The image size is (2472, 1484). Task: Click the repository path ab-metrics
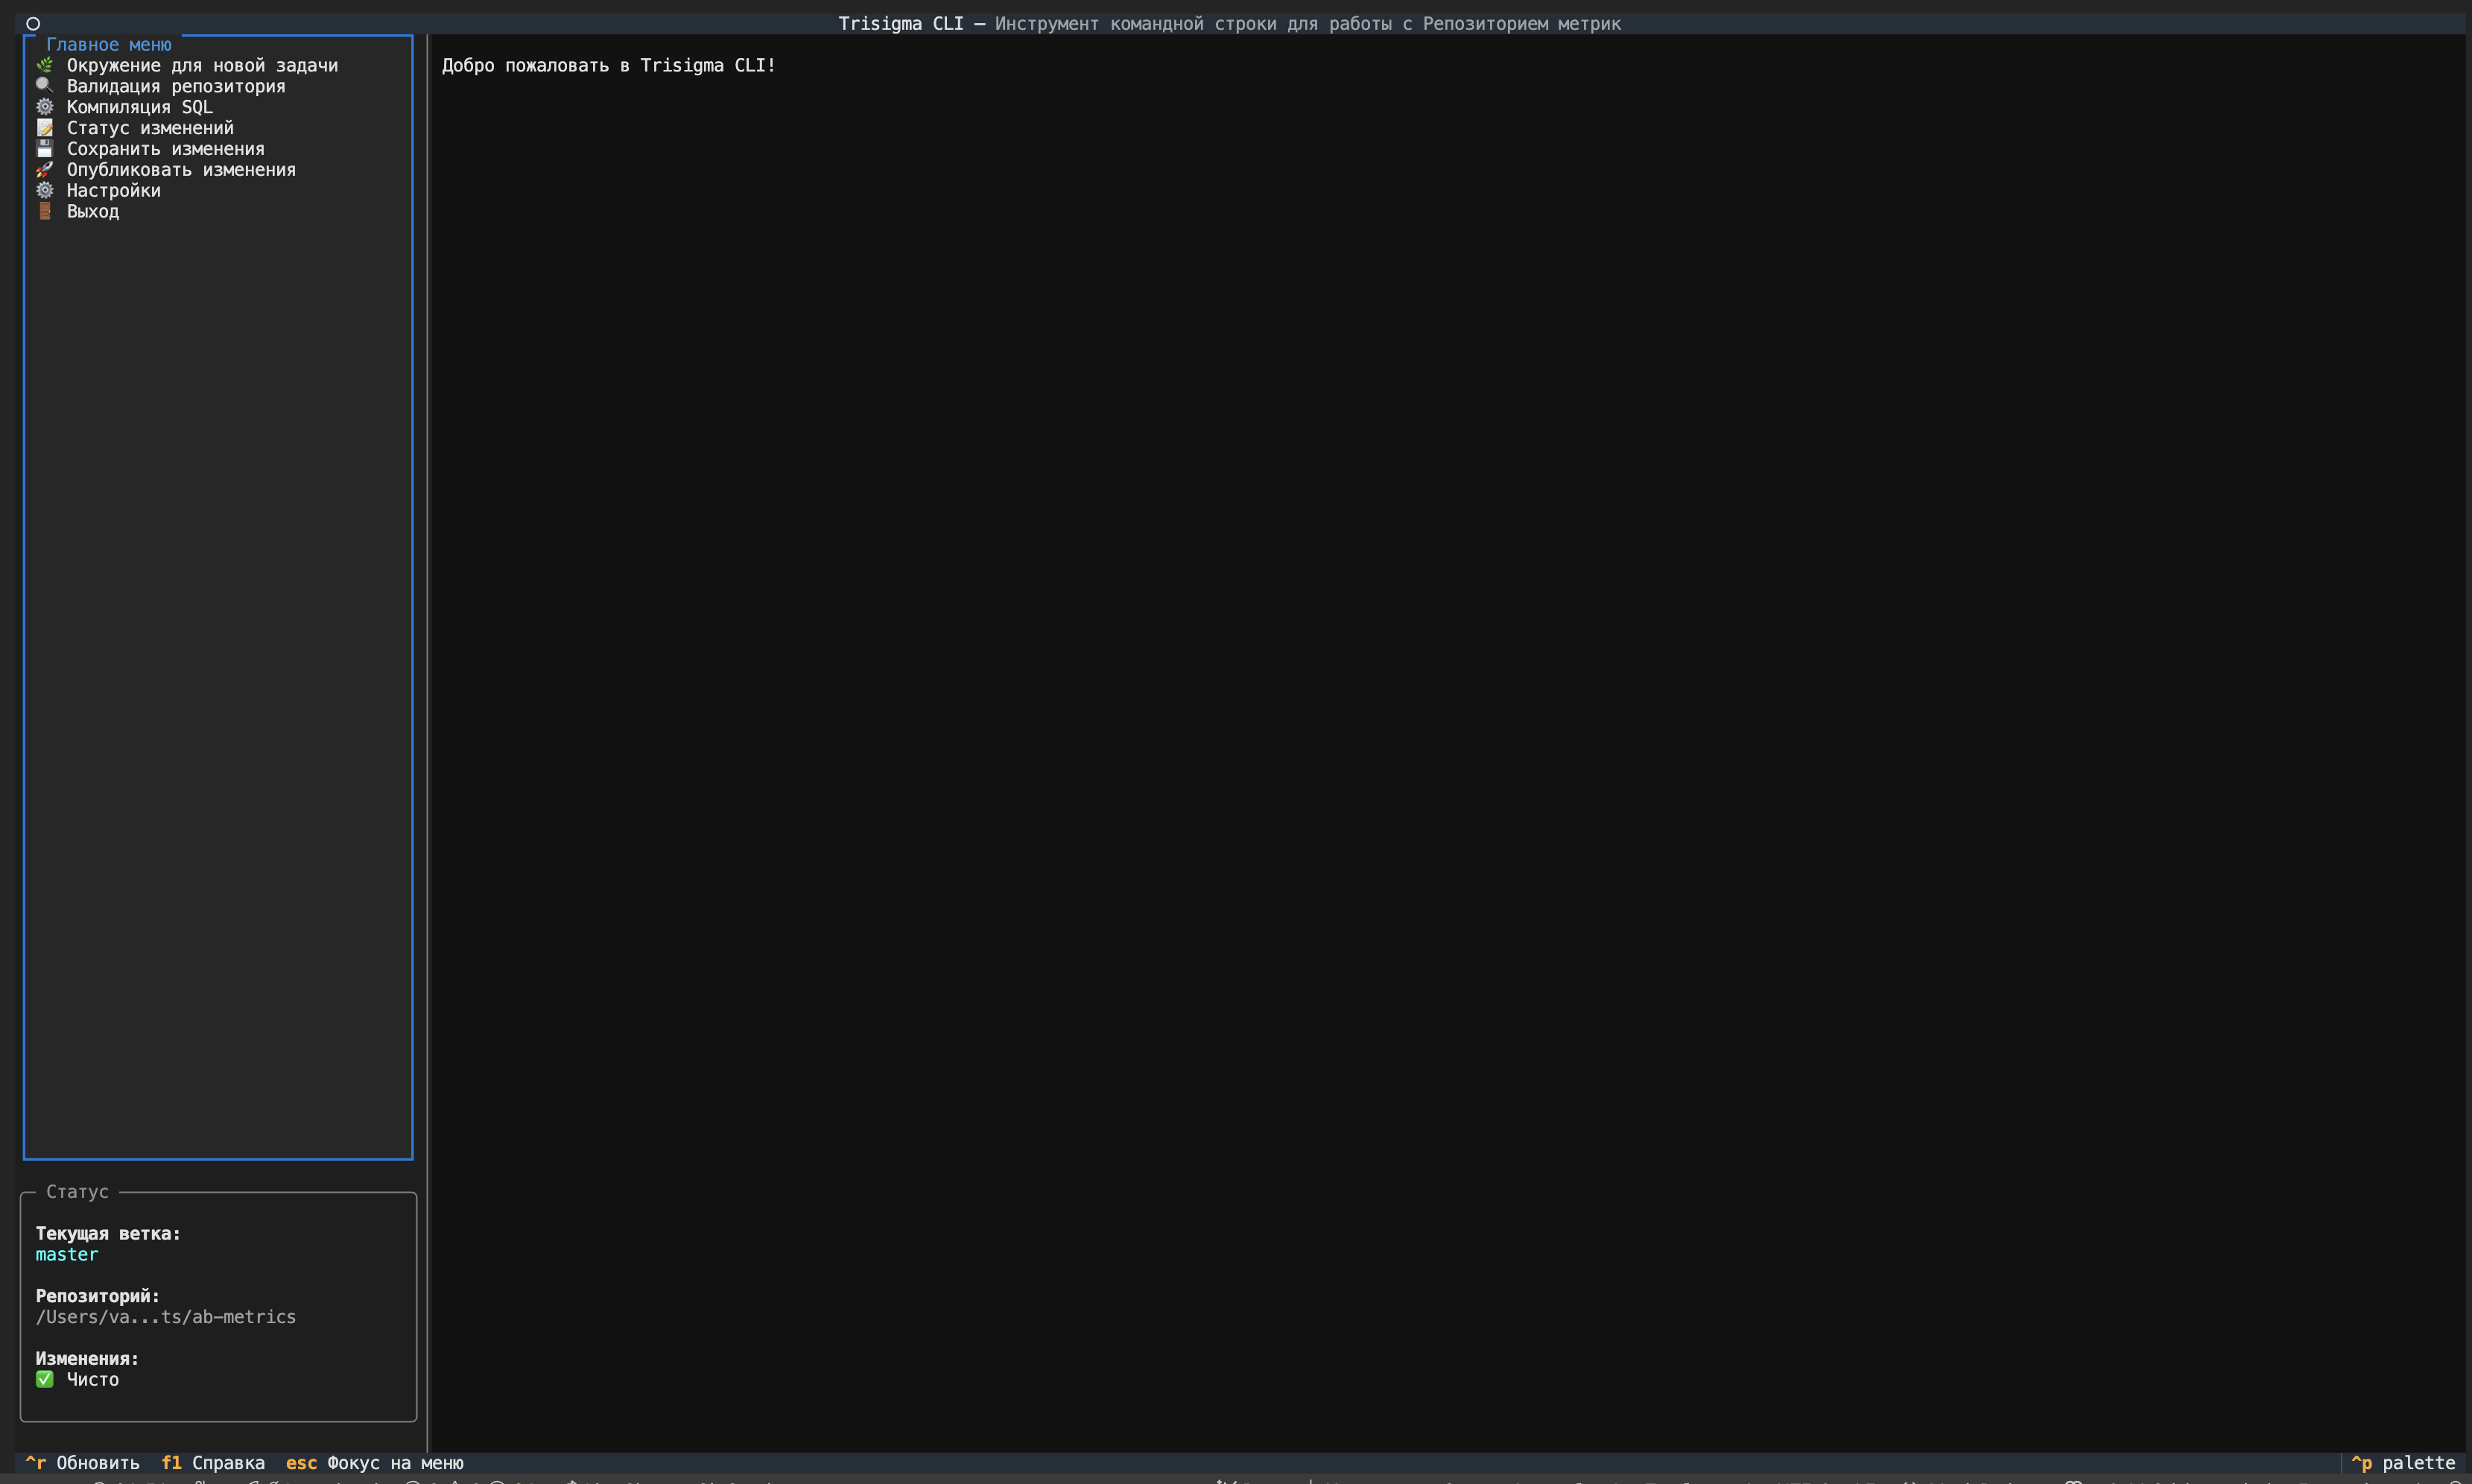[166, 1317]
